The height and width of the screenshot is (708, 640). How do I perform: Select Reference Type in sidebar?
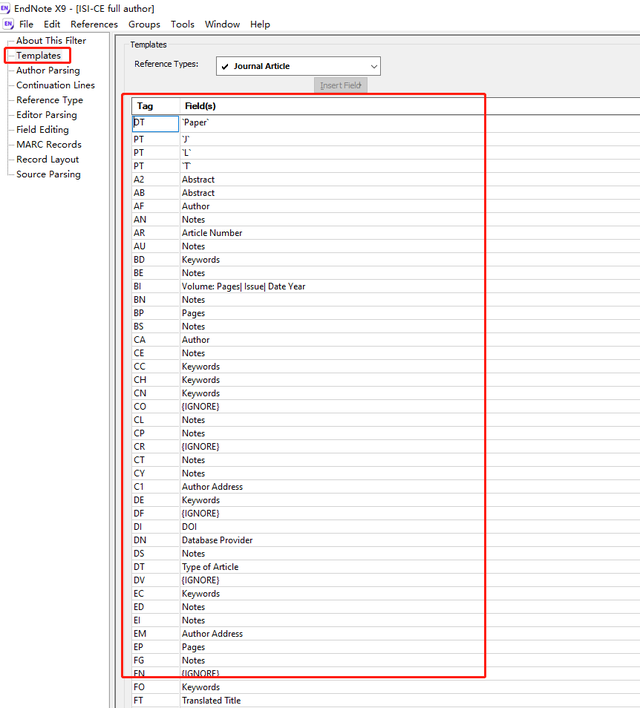(x=50, y=100)
